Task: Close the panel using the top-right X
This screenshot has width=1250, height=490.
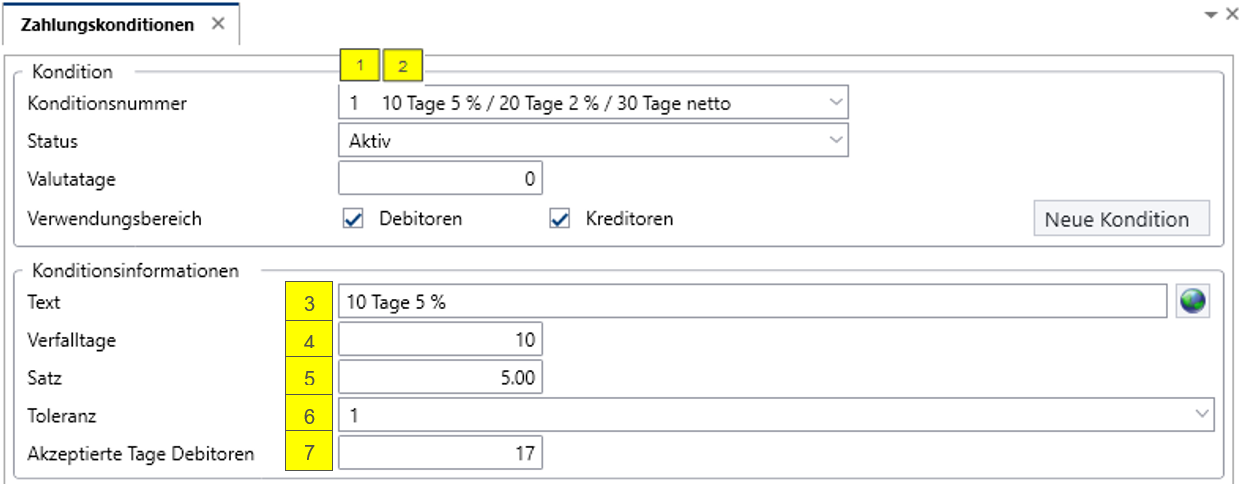Action: 1231,14
